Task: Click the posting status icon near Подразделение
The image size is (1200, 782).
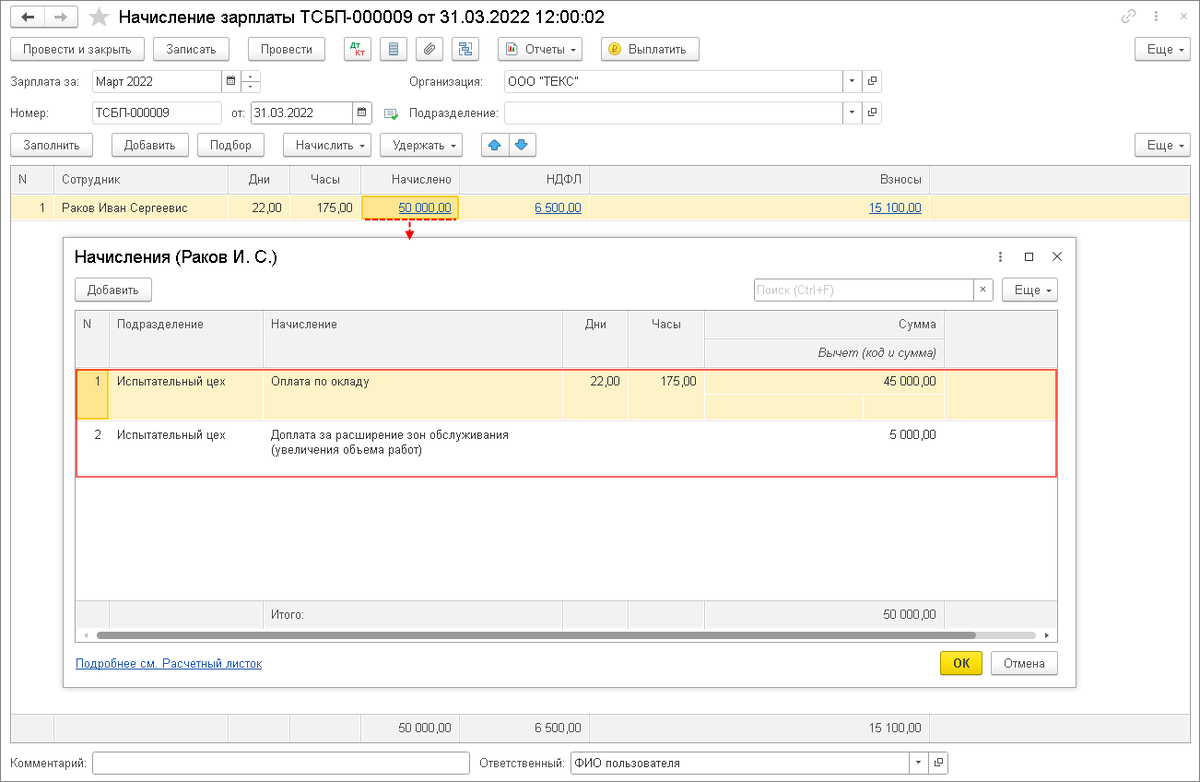Action: pyautogui.click(x=391, y=113)
